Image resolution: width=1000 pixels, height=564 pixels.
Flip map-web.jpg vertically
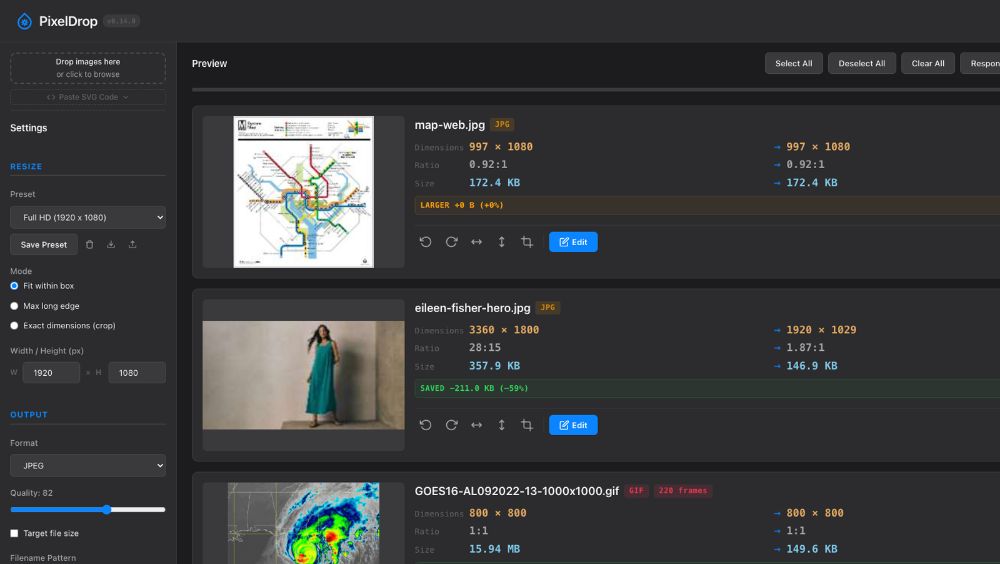coord(502,242)
